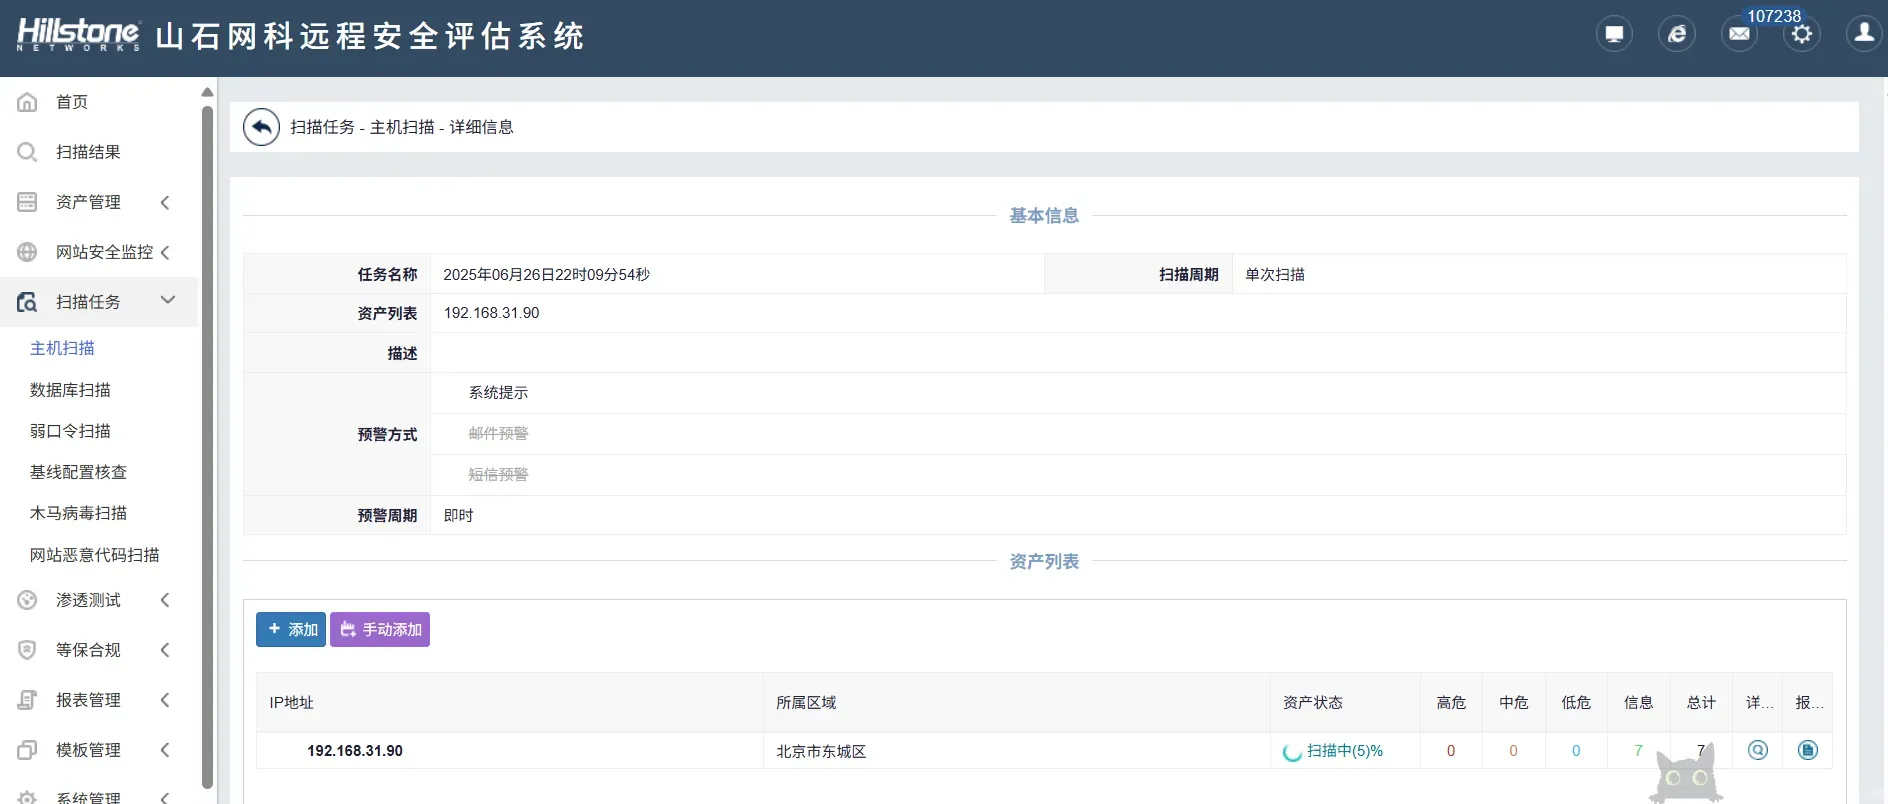Click the back arrow beside 扫描任务 breadcrumb
Screen dimensions: 1888x804
[x=261, y=127]
